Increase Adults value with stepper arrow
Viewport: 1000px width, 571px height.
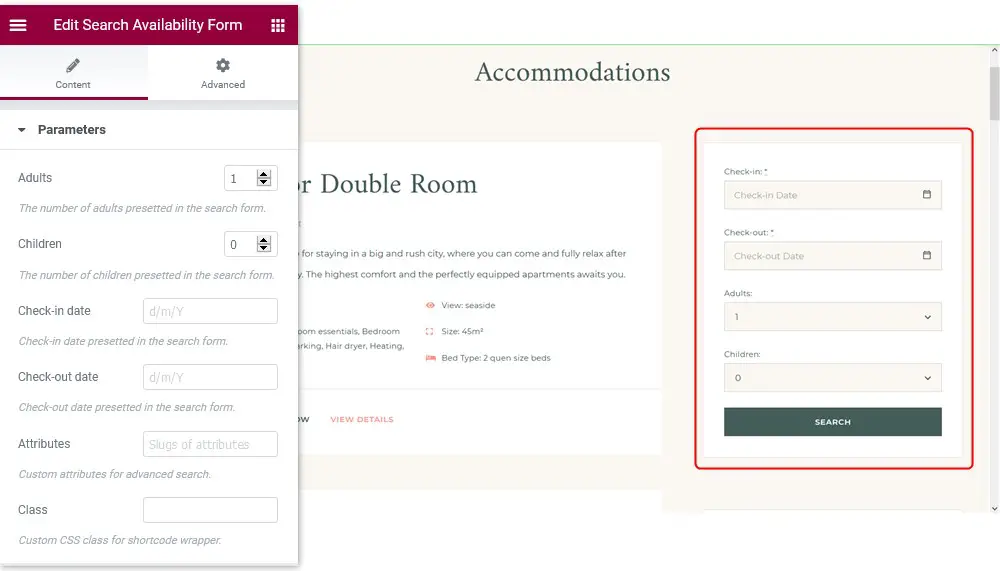(264, 174)
